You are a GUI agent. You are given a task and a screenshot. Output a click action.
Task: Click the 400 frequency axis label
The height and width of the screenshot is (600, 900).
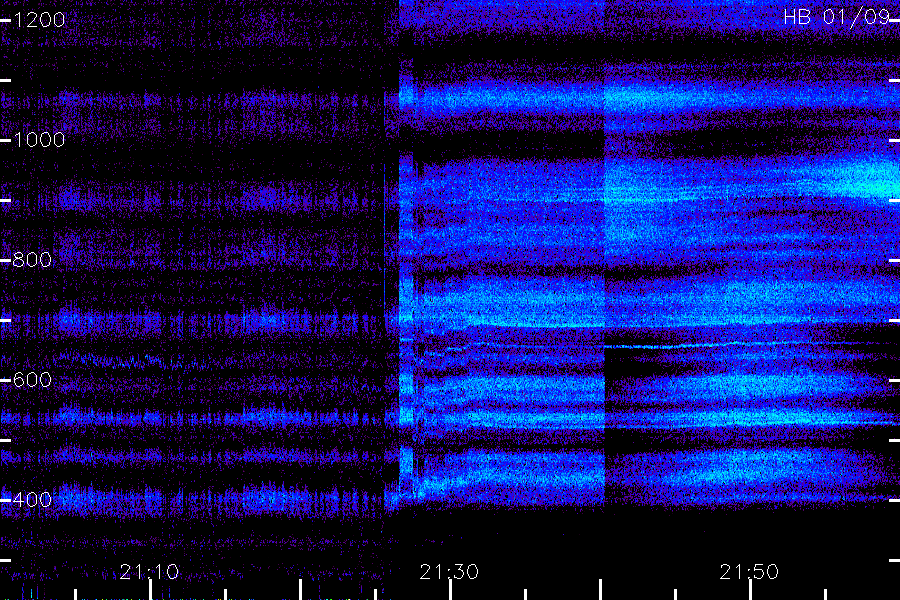tap(32, 500)
